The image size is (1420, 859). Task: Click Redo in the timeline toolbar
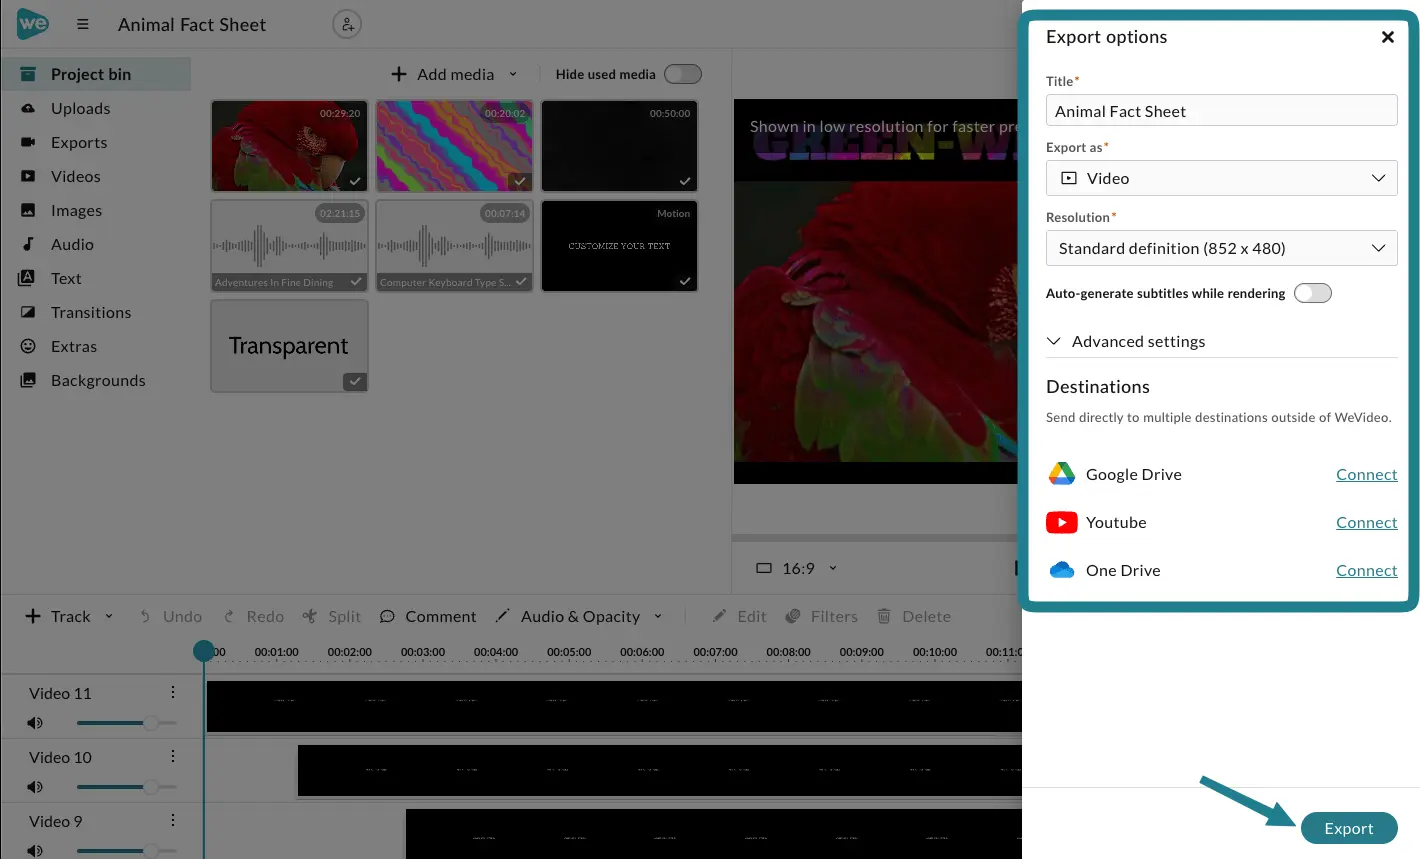(x=254, y=616)
